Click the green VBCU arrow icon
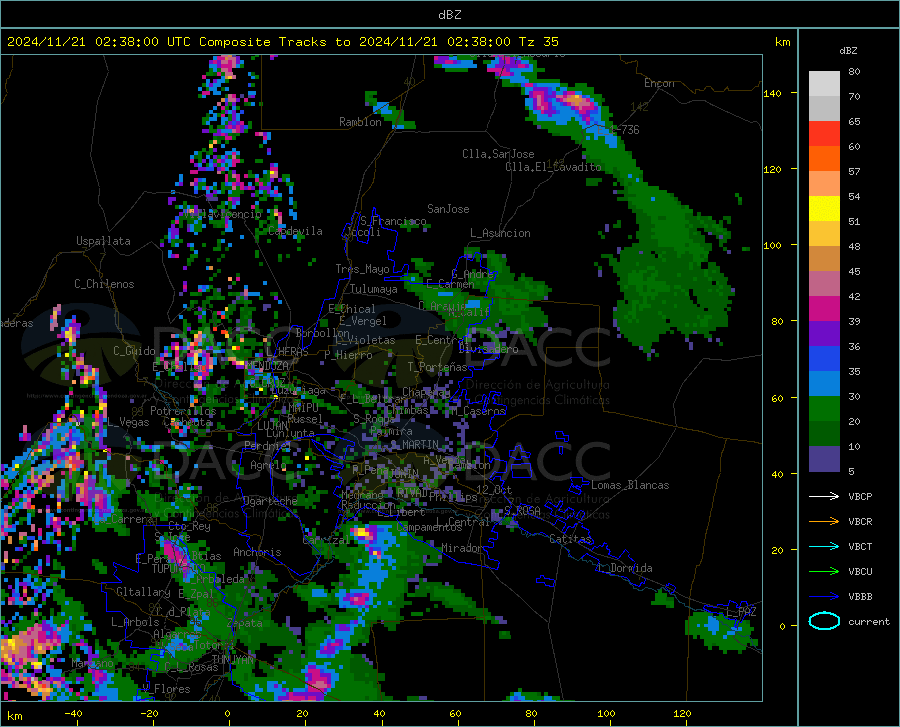 824,572
